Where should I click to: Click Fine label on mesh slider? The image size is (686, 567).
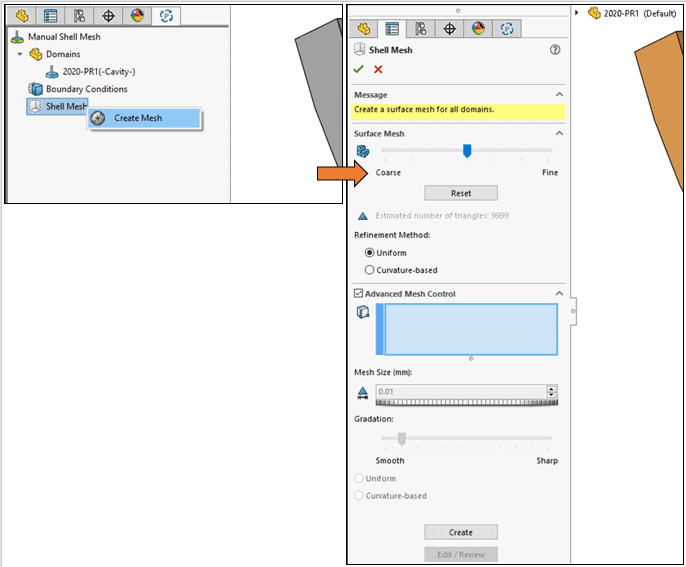[550, 172]
